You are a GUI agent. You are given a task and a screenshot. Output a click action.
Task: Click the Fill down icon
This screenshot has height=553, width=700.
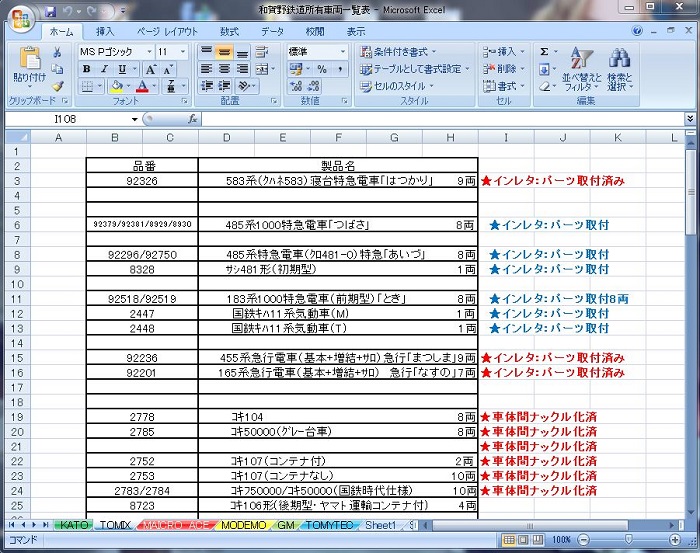pos(544,69)
